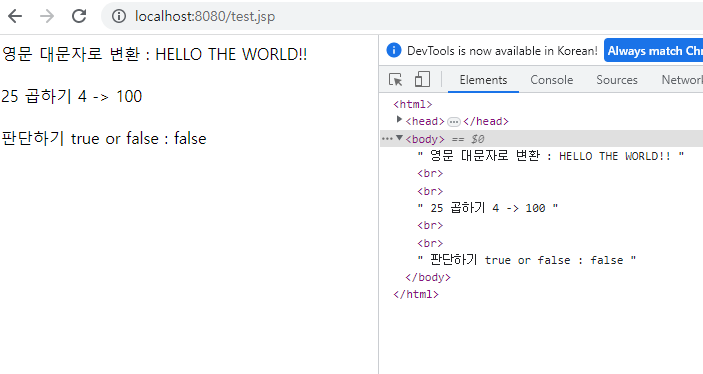
Task: Select the HELLO THE WORLD!! text node
Action: 551,156
